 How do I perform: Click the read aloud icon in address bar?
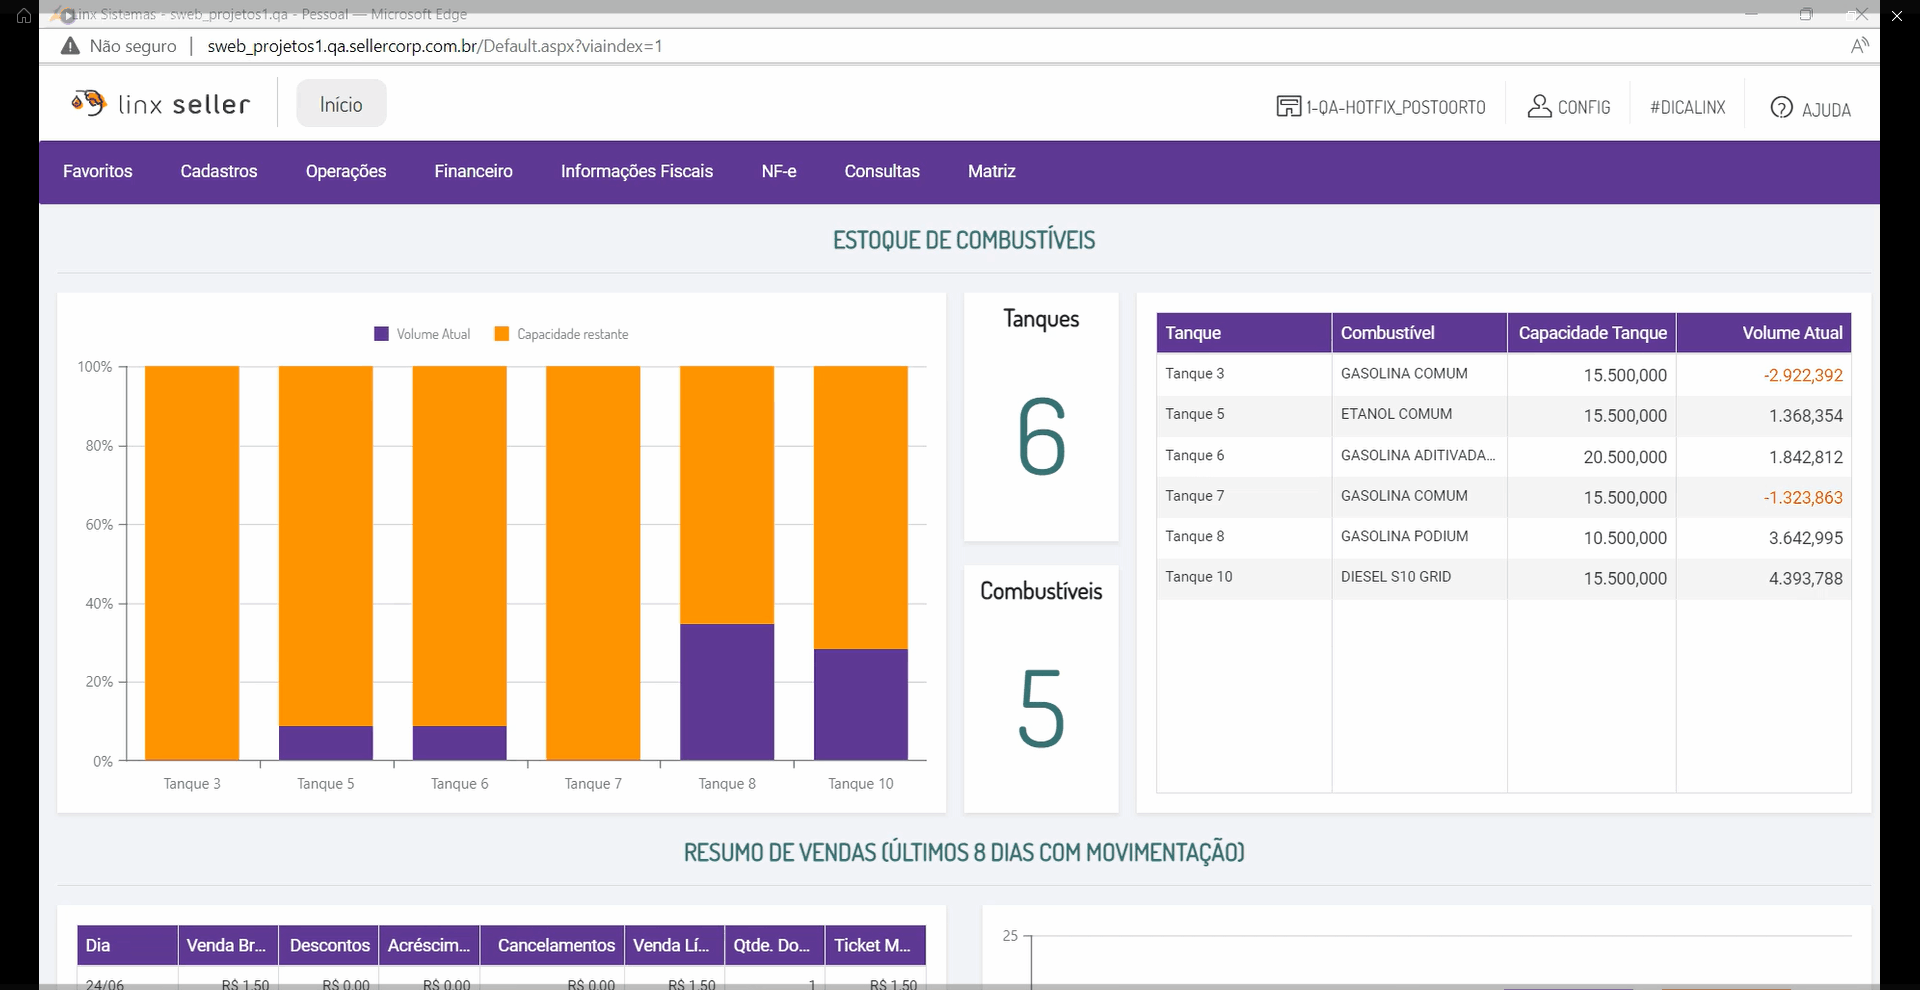coord(1859,46)
